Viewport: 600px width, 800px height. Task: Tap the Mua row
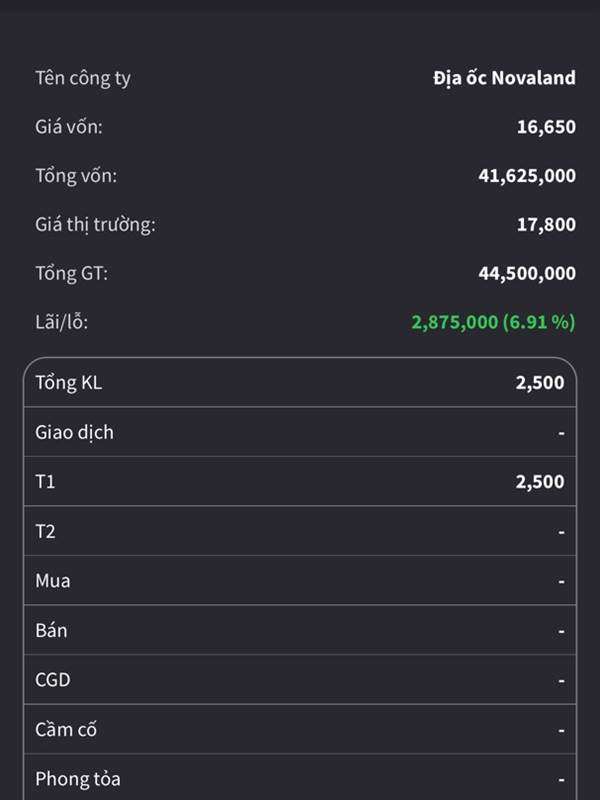click(300, 580)
